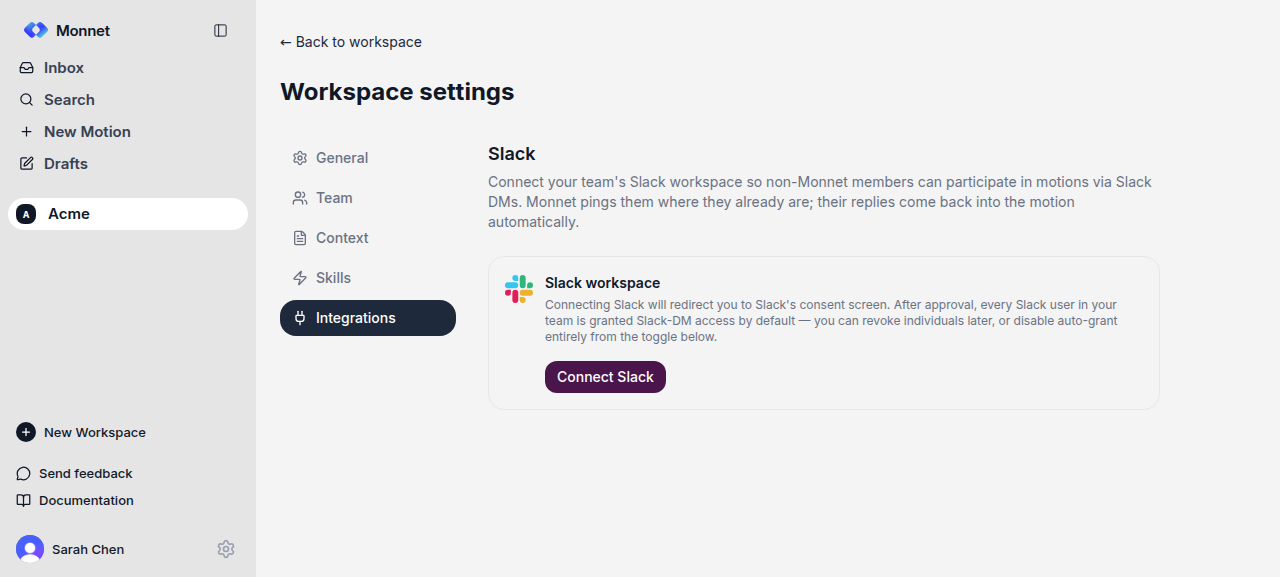Switch to the General settings tab
1280x577 pixels.
[x=368, y=158]
